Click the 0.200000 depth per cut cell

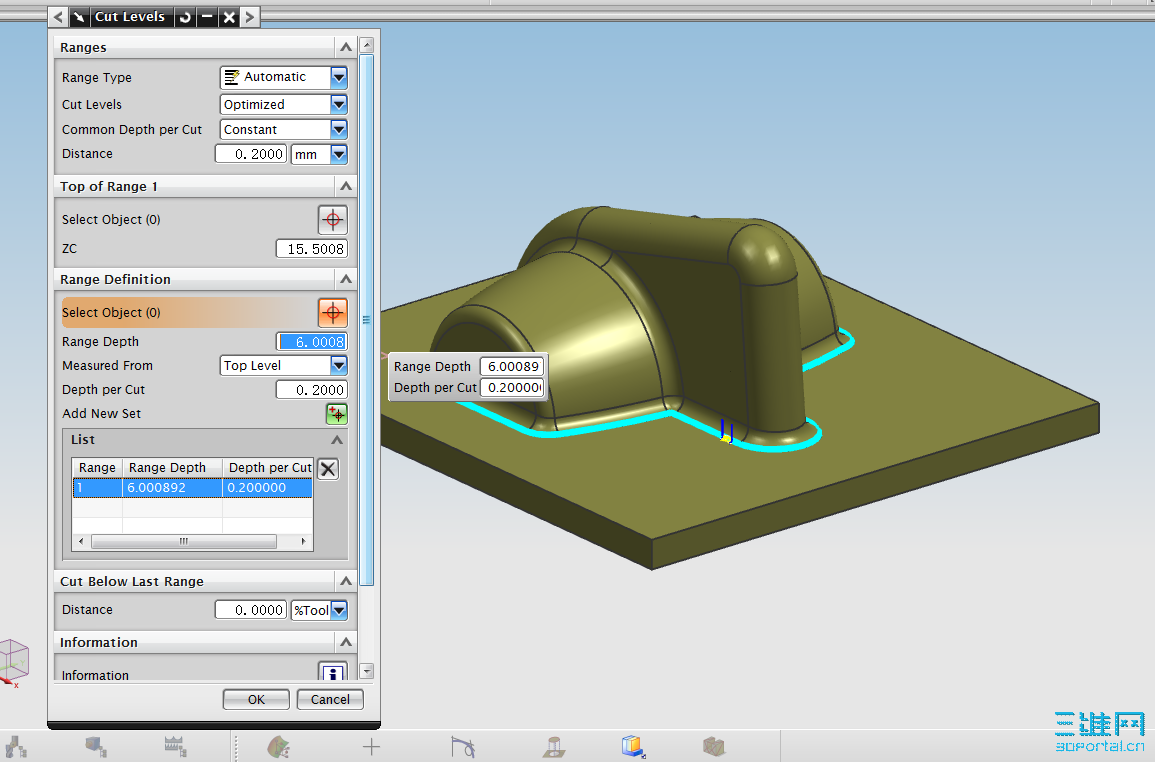pyautogui.click(x=267, y=488)
